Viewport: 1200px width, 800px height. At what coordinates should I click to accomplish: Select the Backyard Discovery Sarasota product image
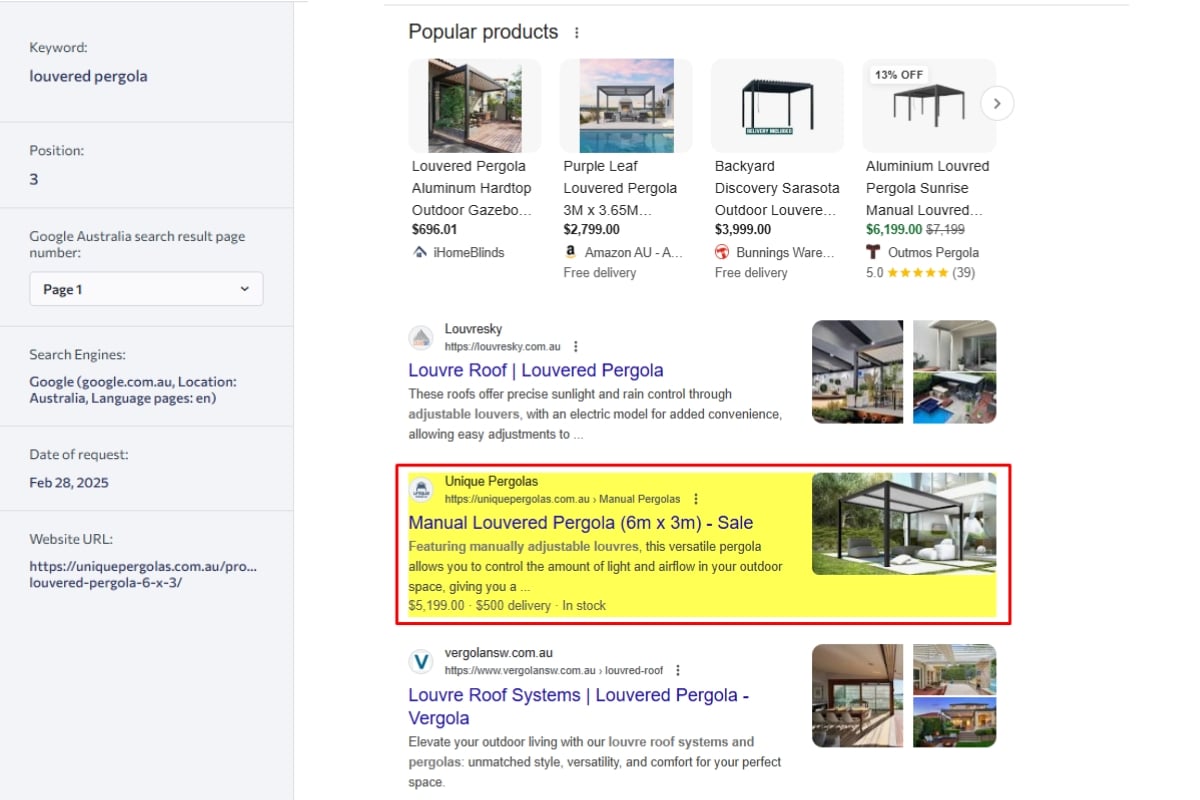(x=777, y=105)
